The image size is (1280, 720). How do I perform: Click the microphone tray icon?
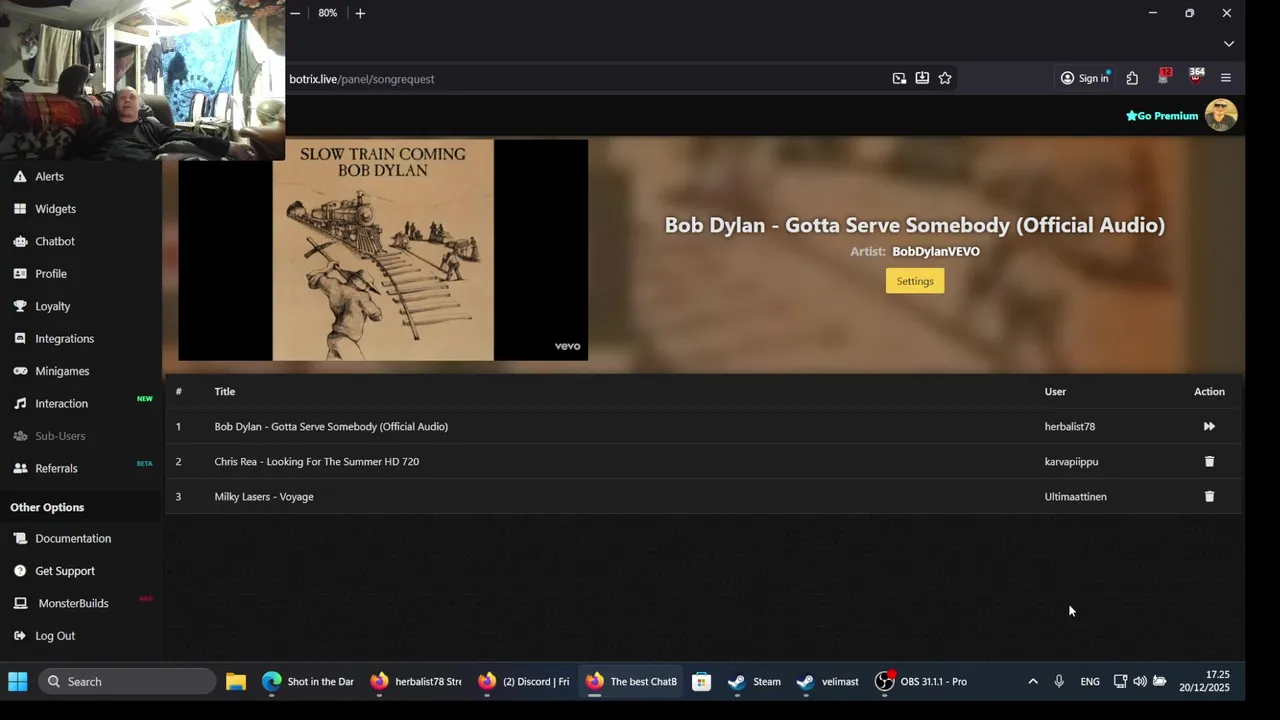coord(1059,682)
